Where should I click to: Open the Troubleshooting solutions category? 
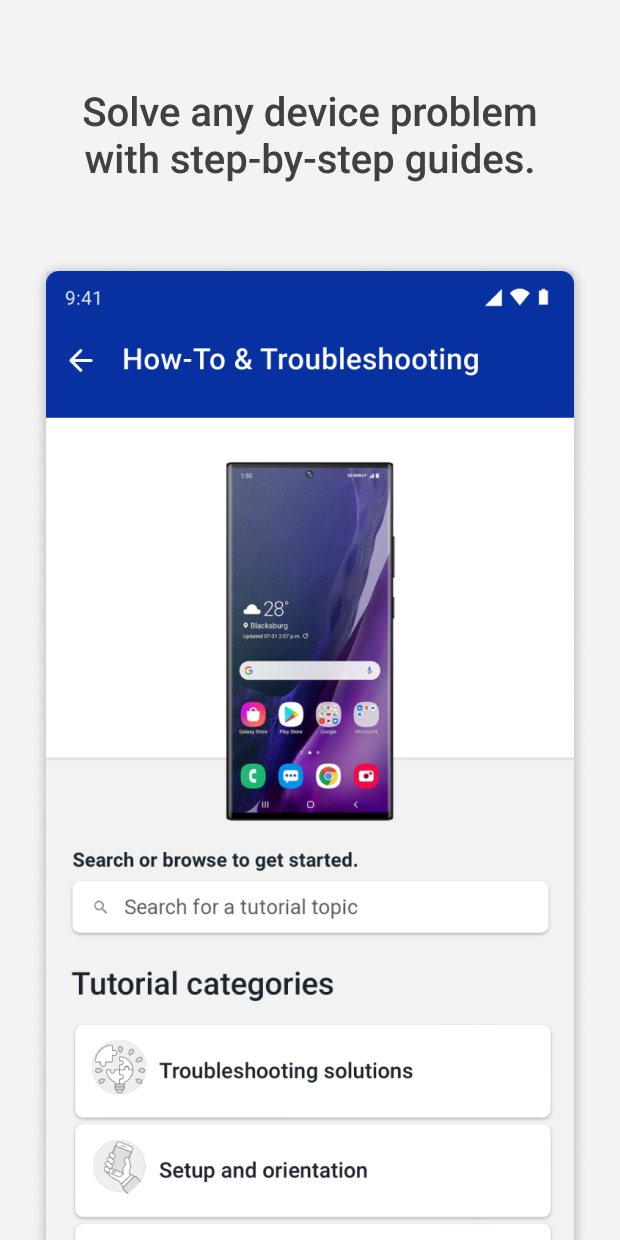pos(313,1071)
